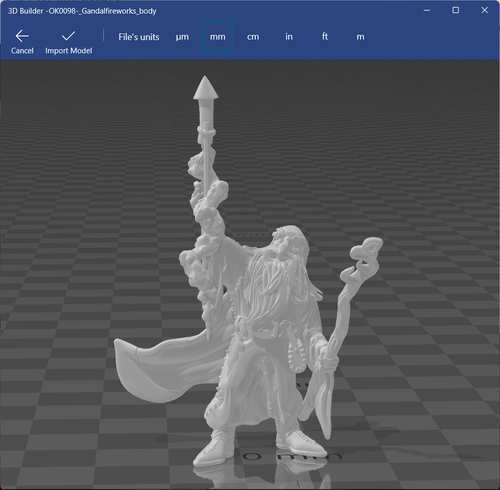Click the 3D Builder title bar text

tap(82, 11)
